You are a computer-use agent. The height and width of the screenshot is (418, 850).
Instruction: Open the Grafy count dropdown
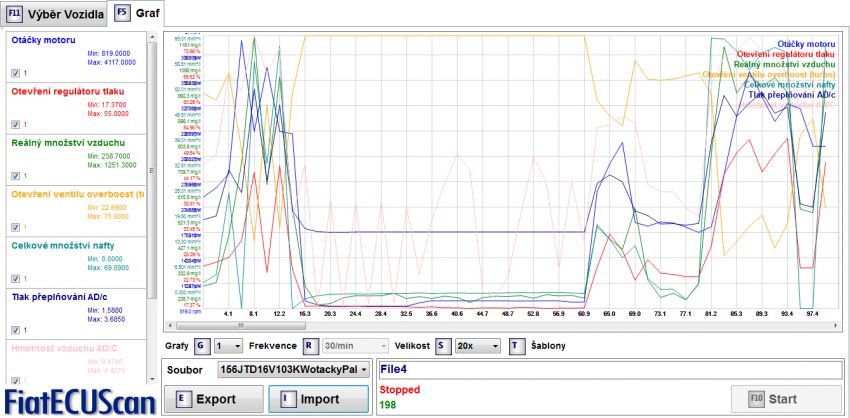(x=229, y=345)
